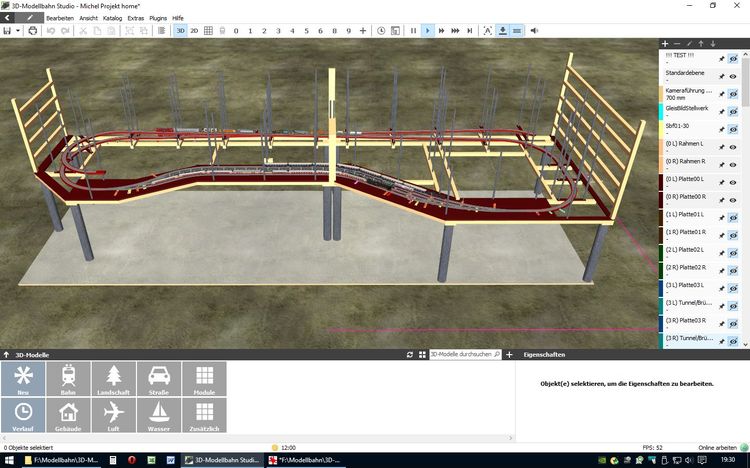Viewport: 750px width, 468px height.
Task: Add a new layer with plus icon
Action: tap(665, 44)
